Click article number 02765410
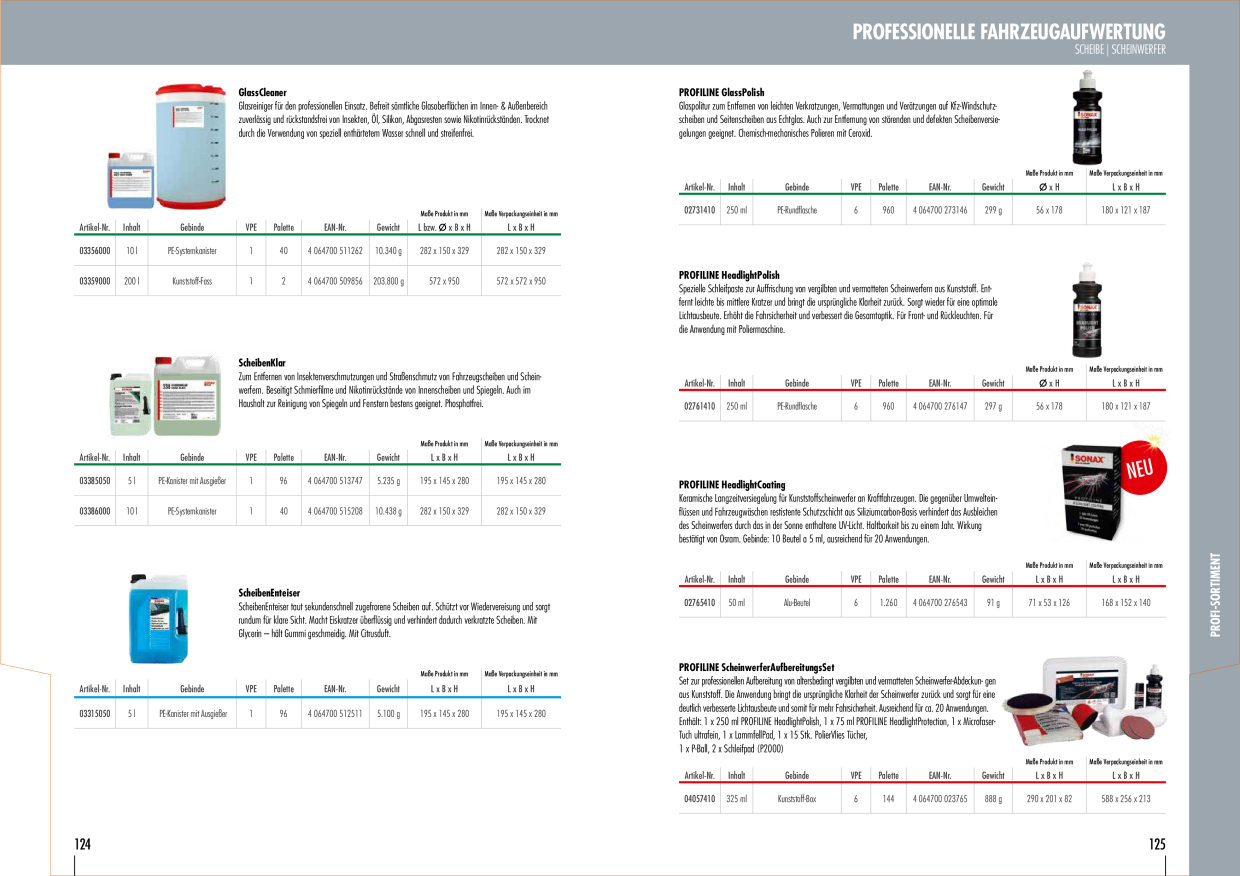Screen dimensions: 1240x876 point(699,603)
